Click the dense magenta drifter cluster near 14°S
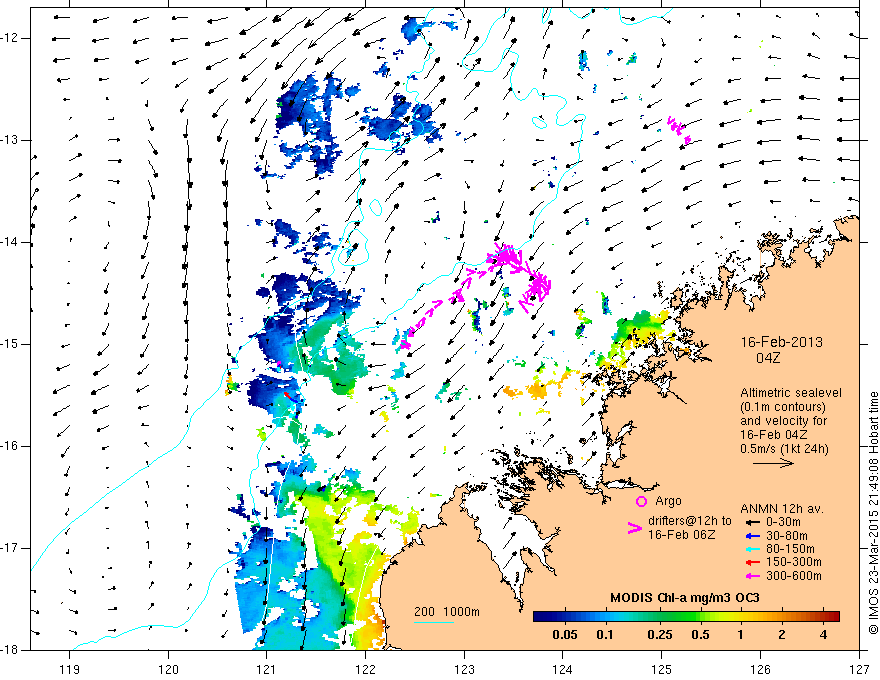Image resolution: width=880 pixels, height=680 pixels. 507,257
